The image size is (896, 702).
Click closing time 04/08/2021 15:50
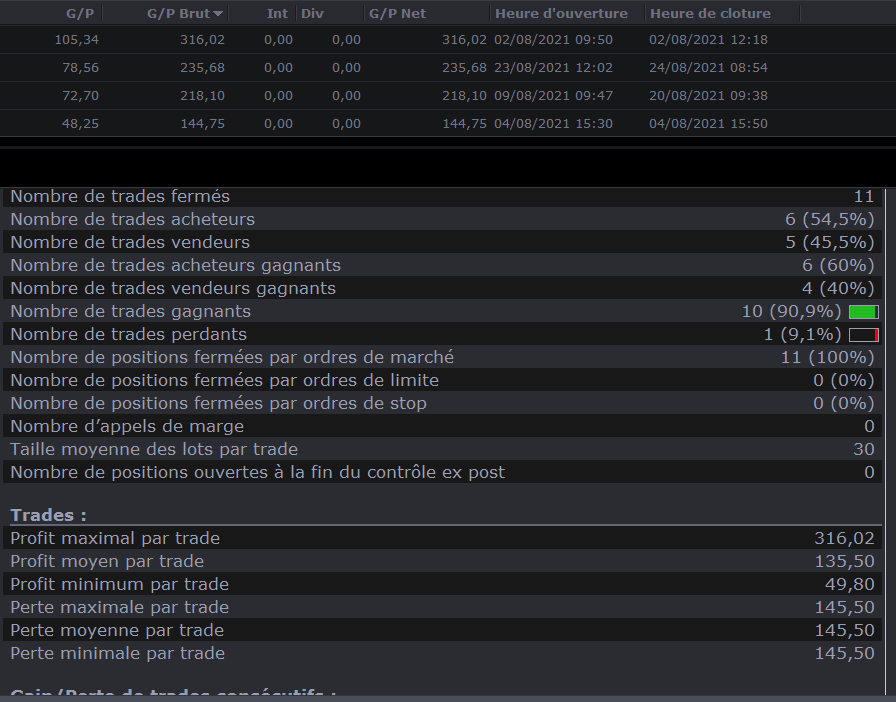pos(708,123)
